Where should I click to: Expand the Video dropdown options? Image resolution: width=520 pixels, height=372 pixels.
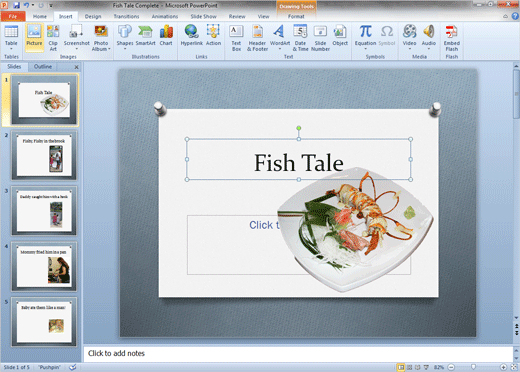point(409,49)
